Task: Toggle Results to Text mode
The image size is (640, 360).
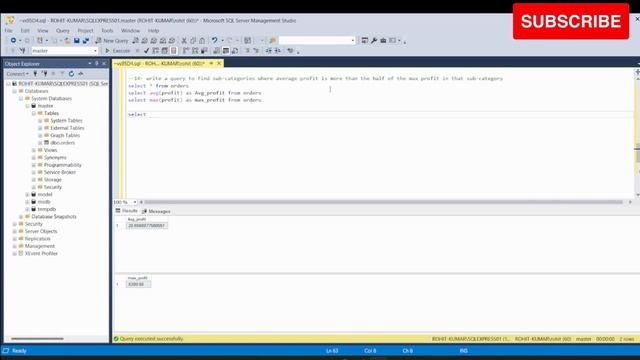Action: click(216, 51)
